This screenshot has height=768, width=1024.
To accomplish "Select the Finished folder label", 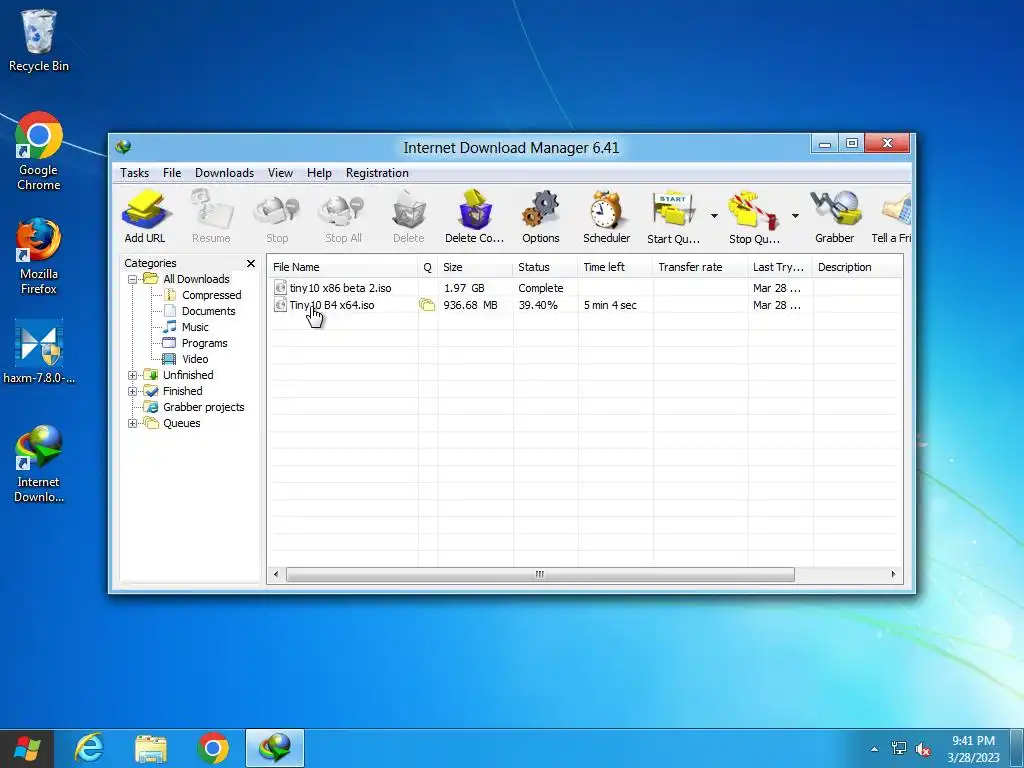I will tap(182, 391).
